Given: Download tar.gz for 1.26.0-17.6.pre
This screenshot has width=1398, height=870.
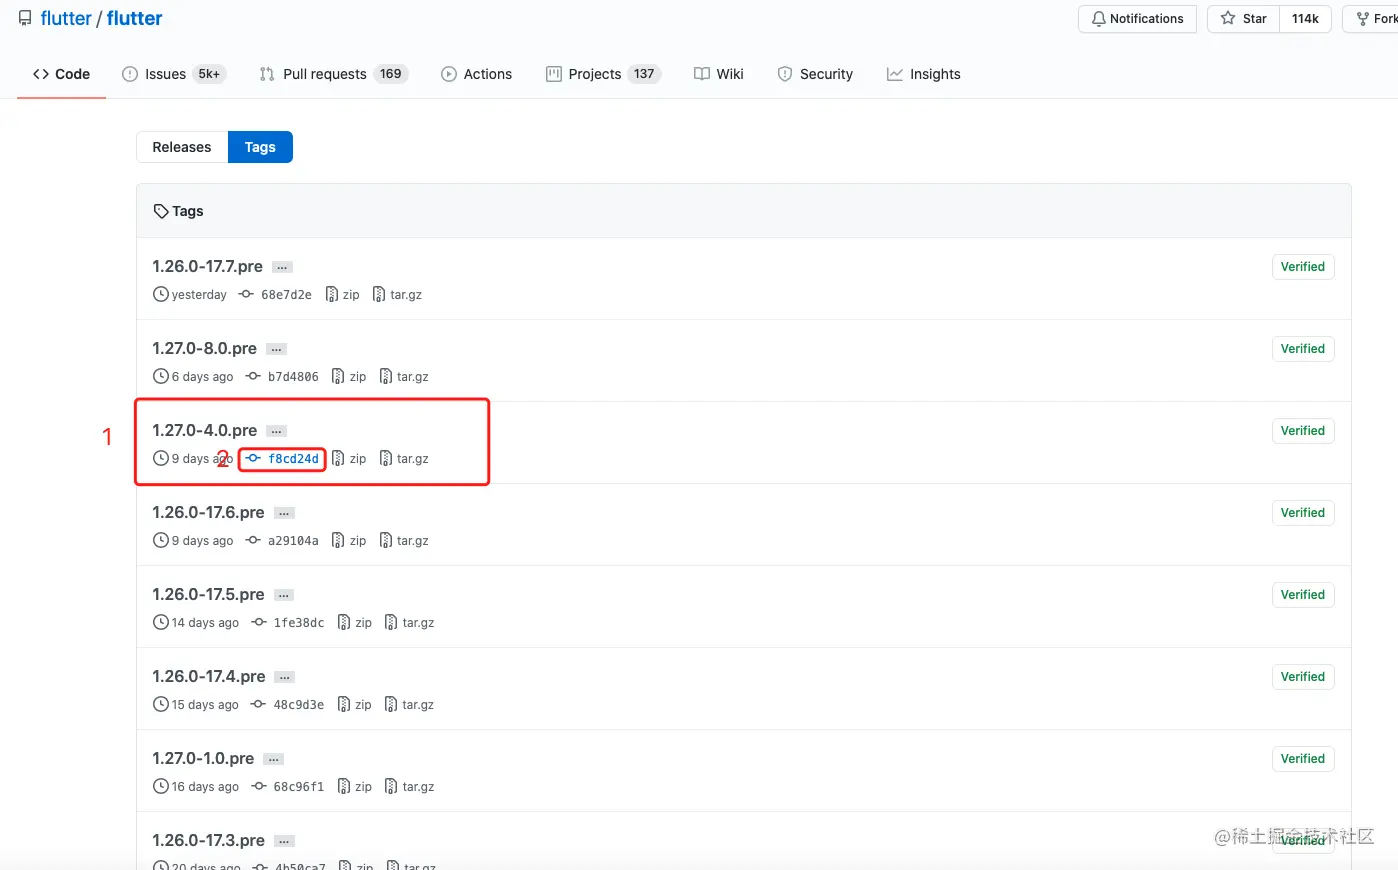Looking at the screenshot, I should coord(404,541).
